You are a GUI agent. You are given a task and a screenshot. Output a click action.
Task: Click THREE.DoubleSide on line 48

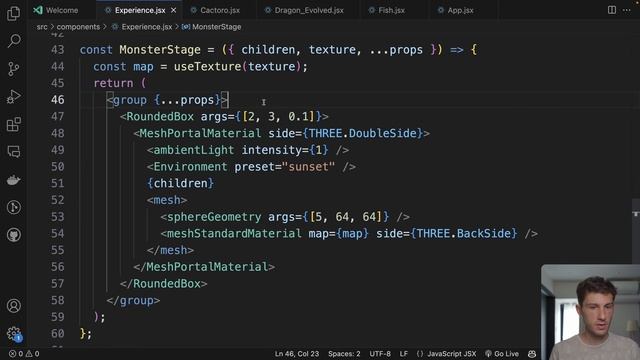(x=365, y=133)
